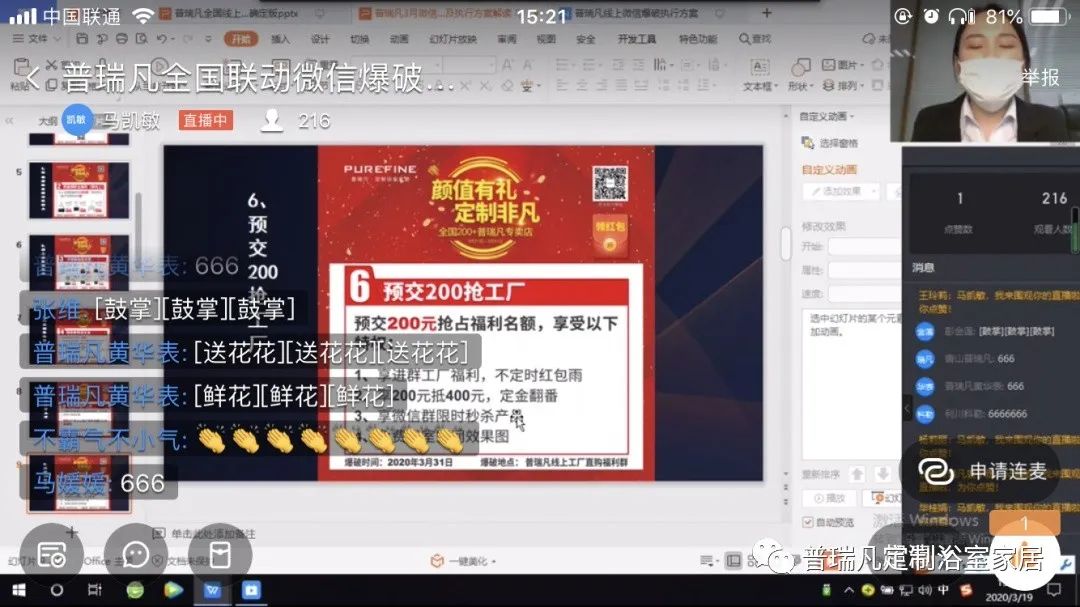Tap the checklist document round button
This screenshot has width=1080, height=607.
coord(52,554)
